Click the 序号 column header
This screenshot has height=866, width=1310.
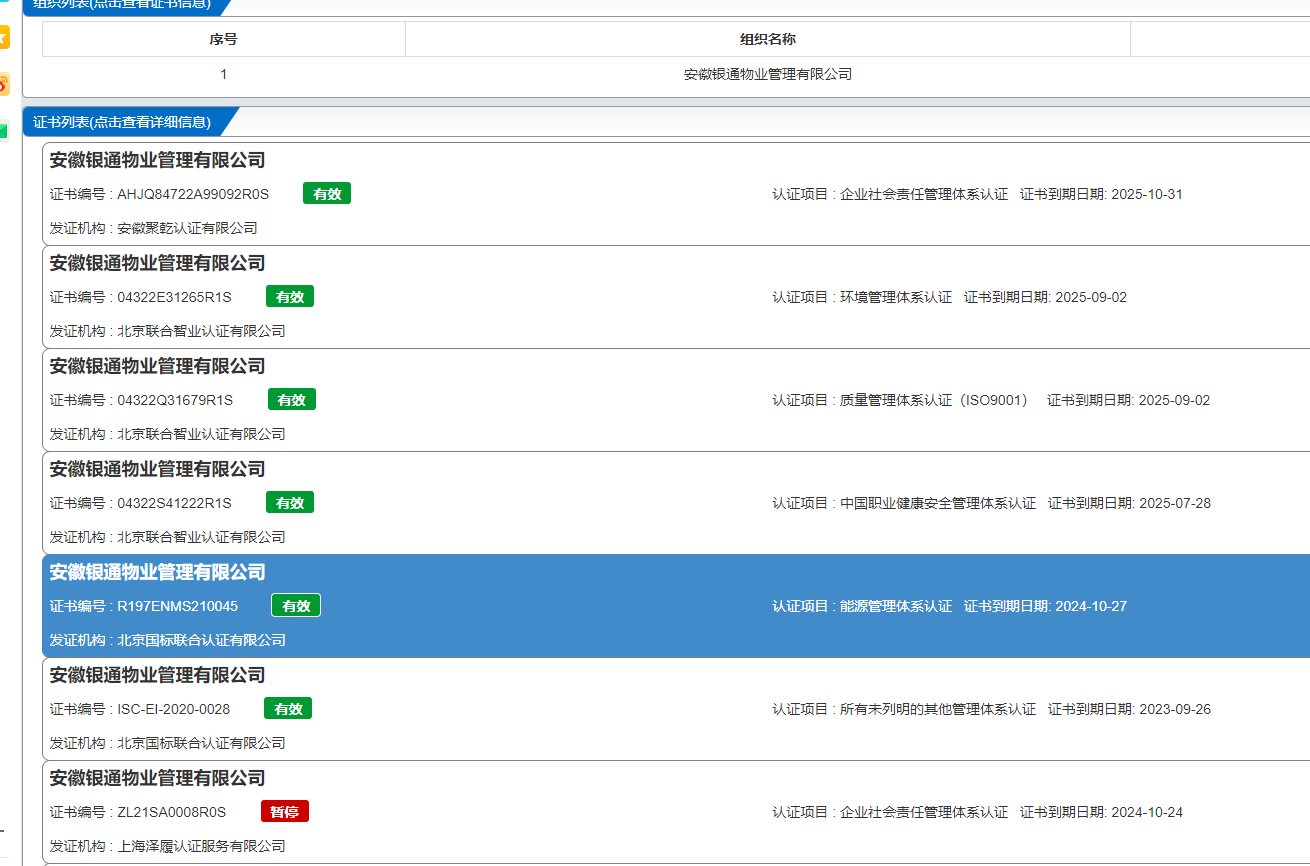coord(224,39)
